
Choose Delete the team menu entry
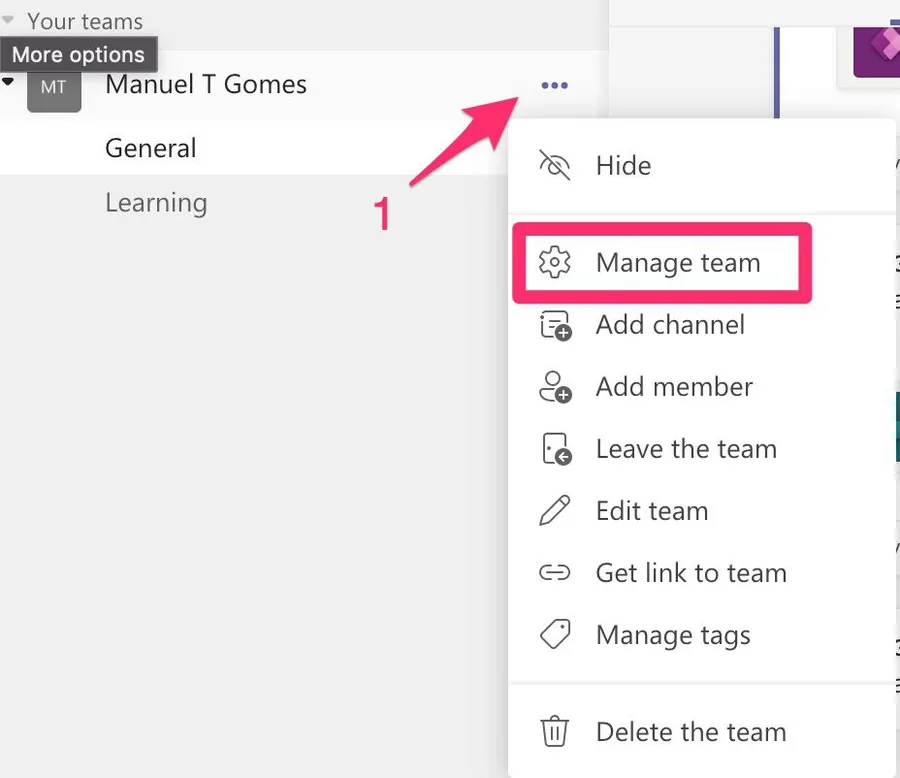[x=691, y=732]
